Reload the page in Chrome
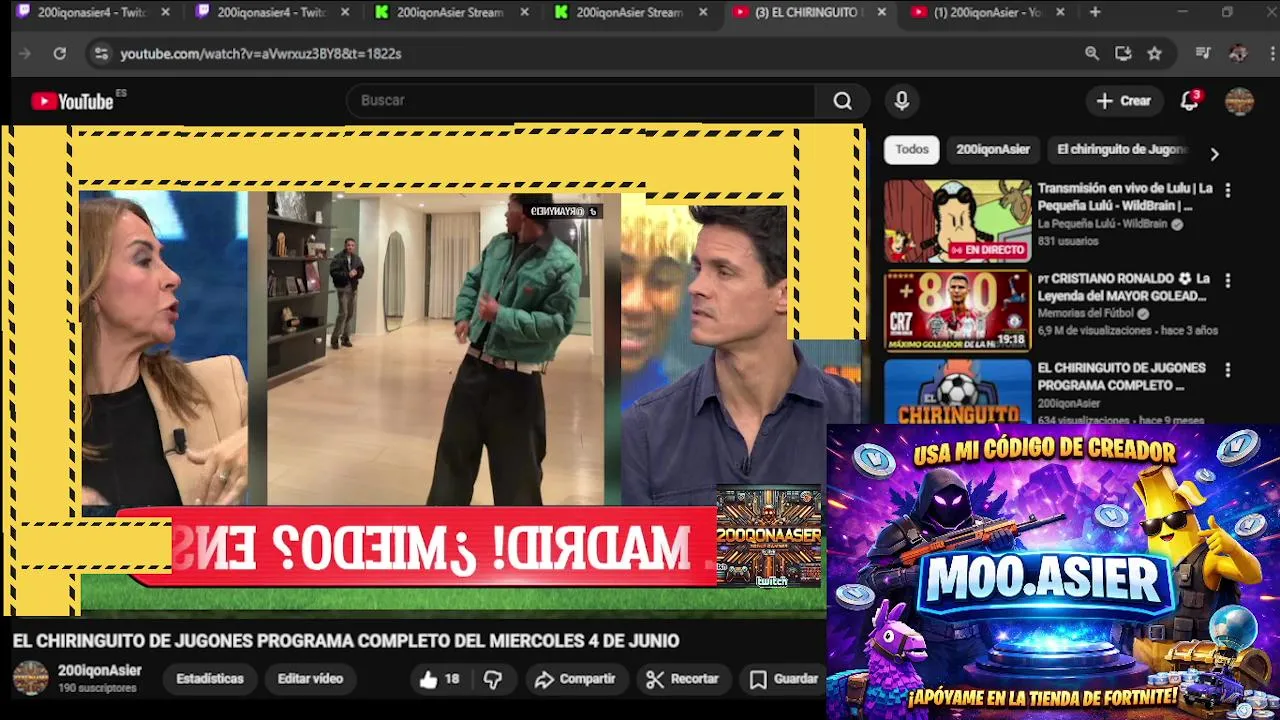This screenshot has width=1280, height=720. (60, 54)
